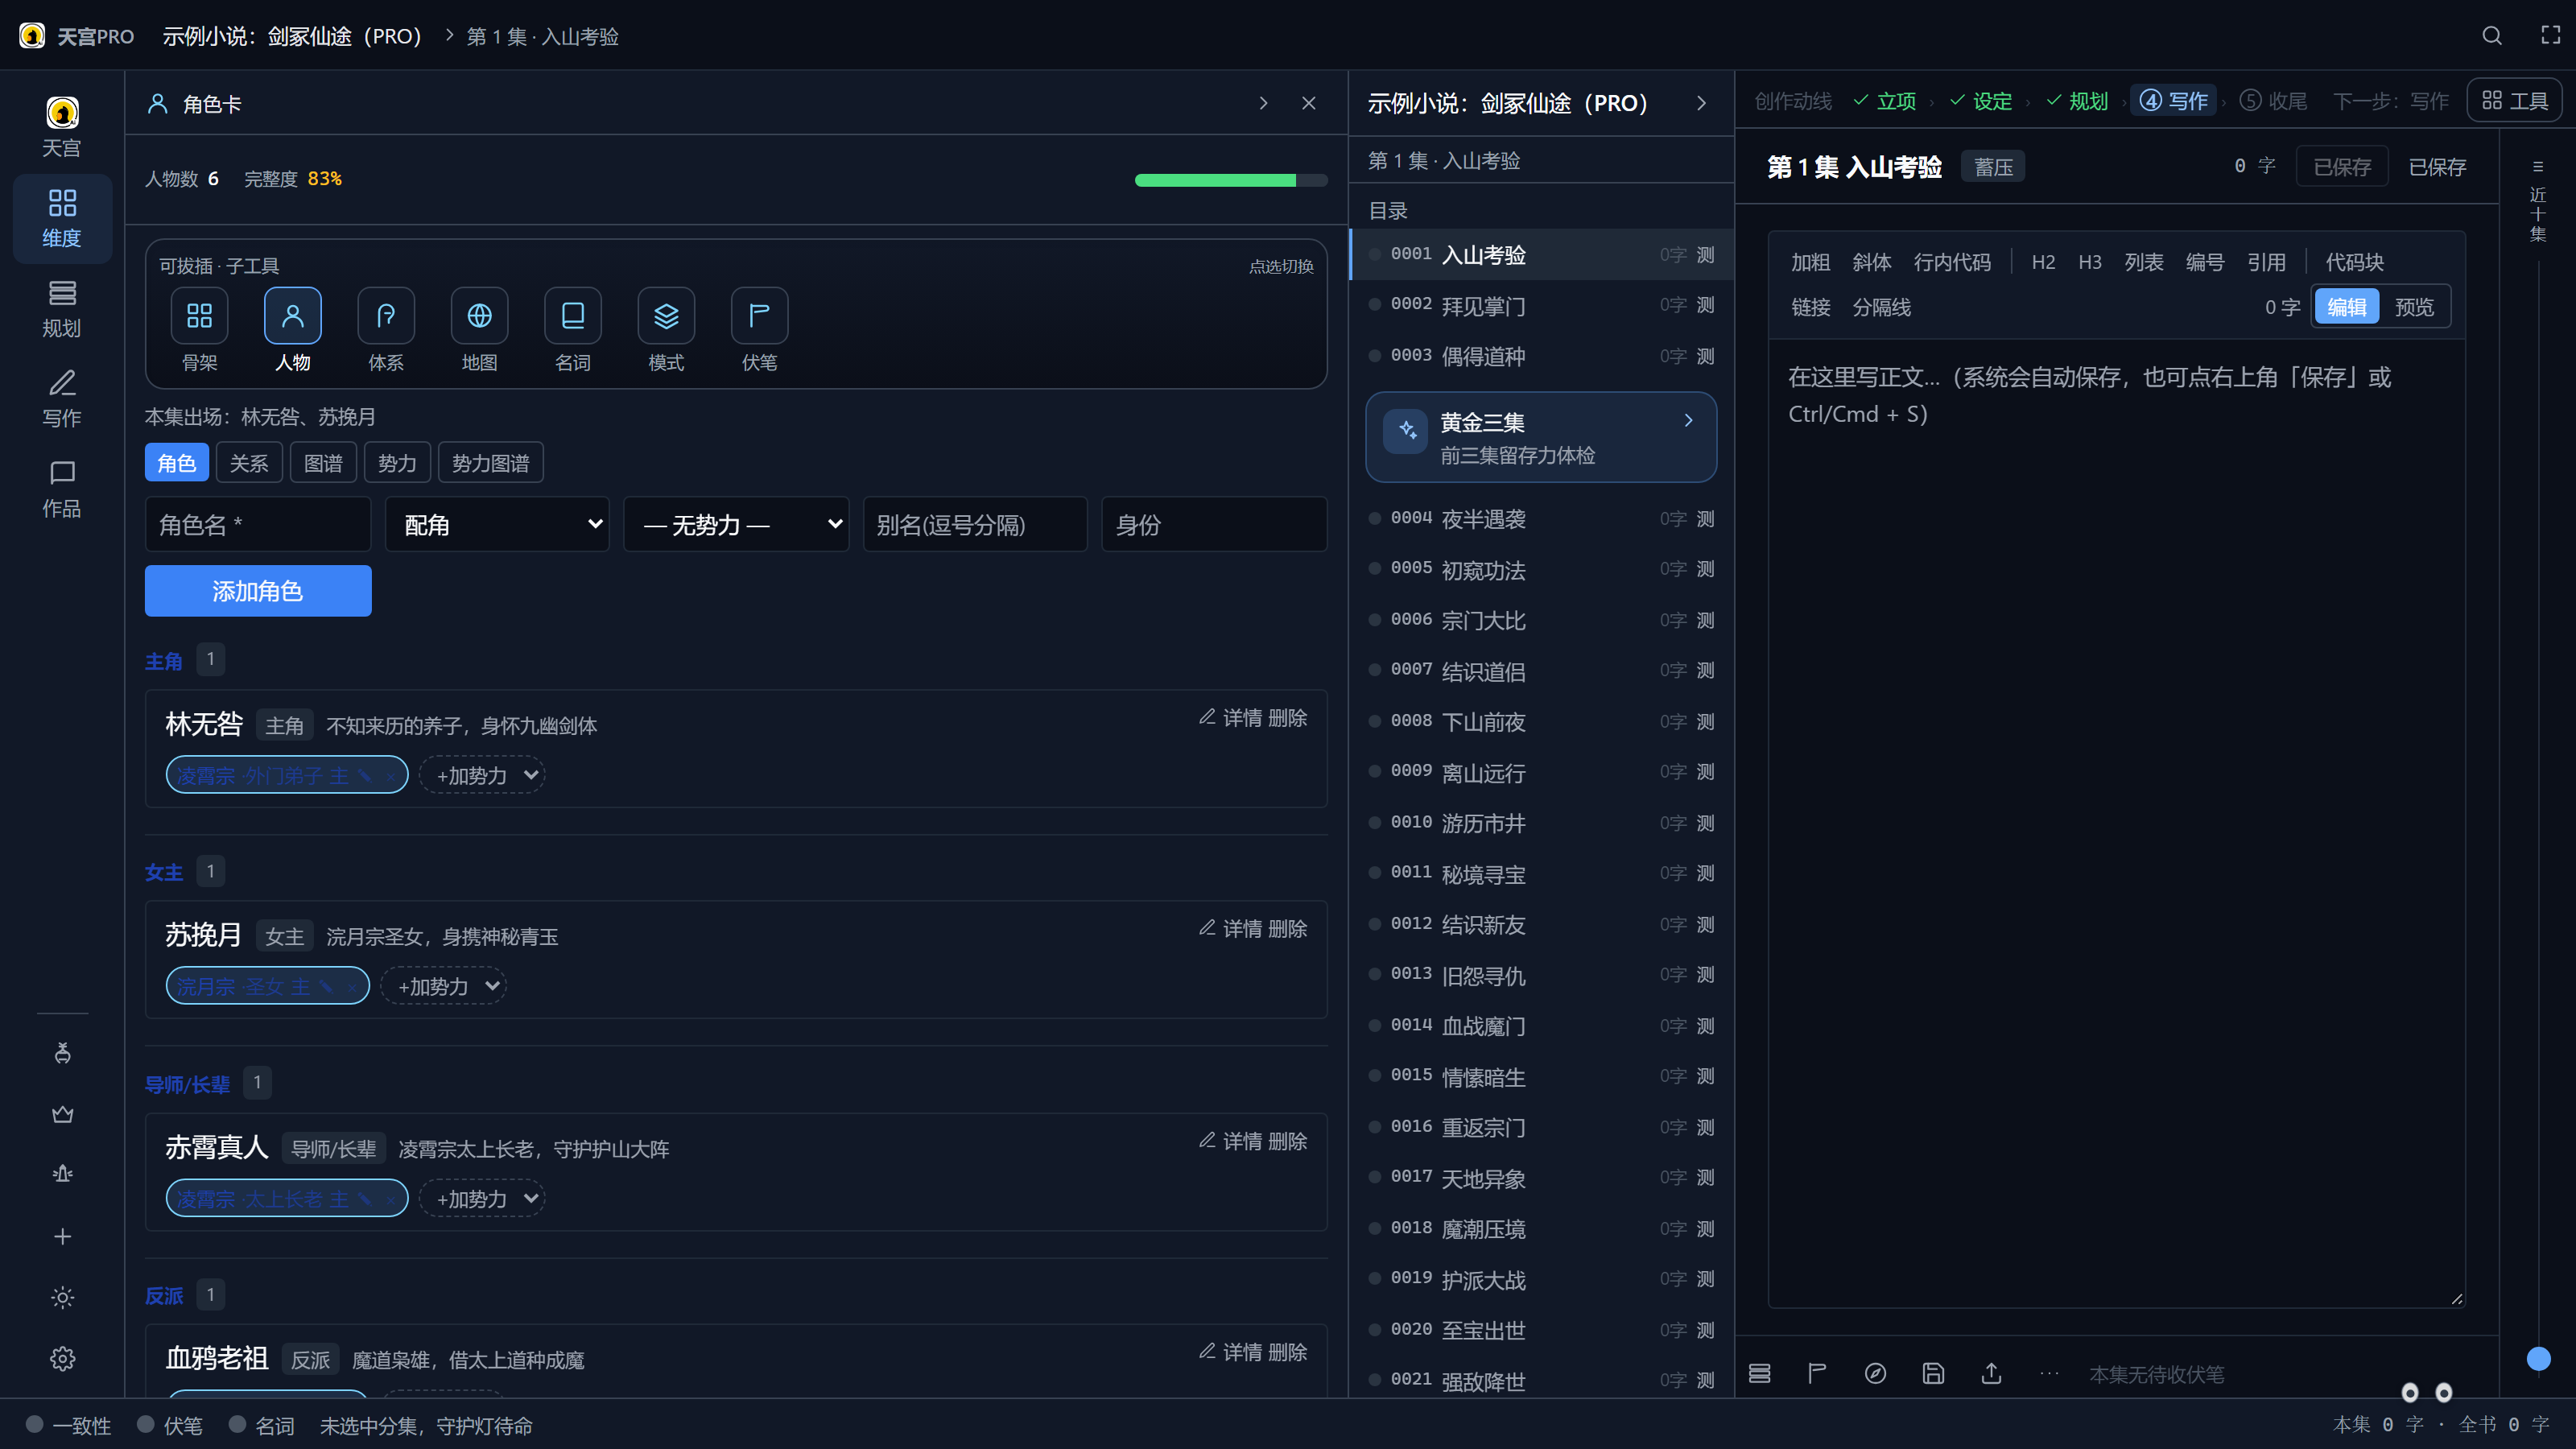Screen dimensions: 2576x1449
Task: Open the 体系 sub-tool
Action: 386,316
